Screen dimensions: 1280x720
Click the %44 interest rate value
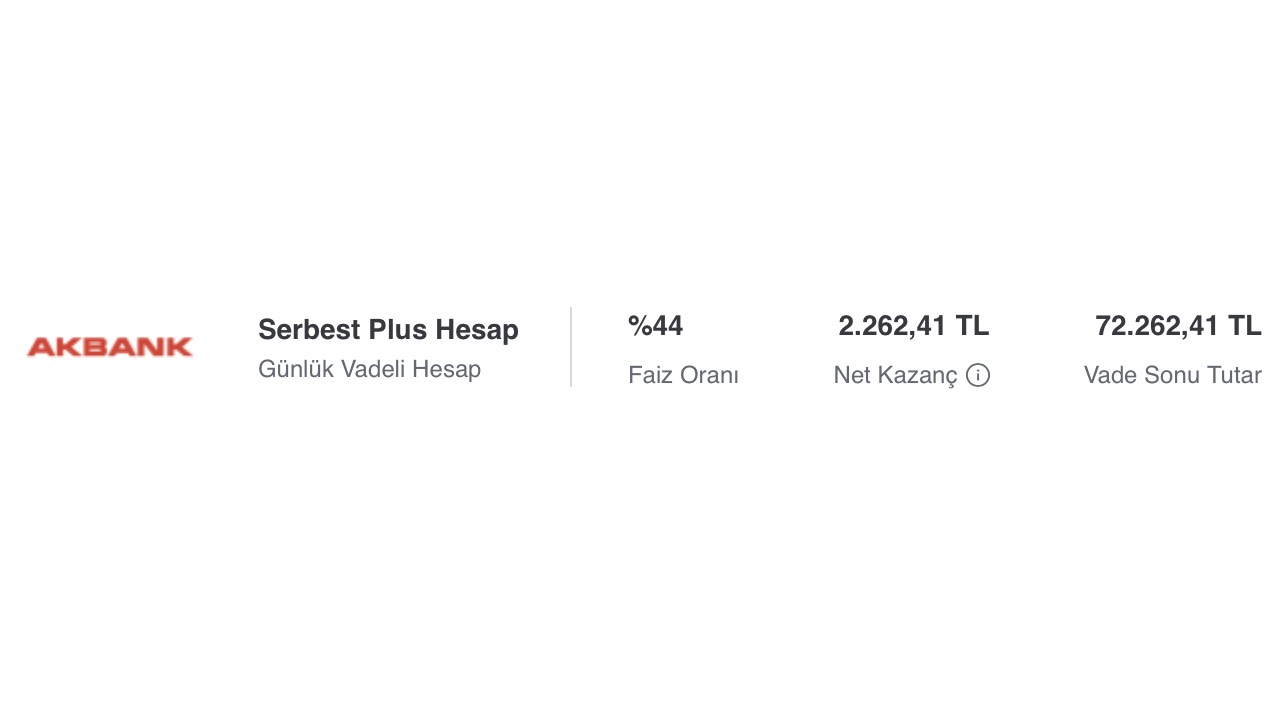click(x=655, y=326)
